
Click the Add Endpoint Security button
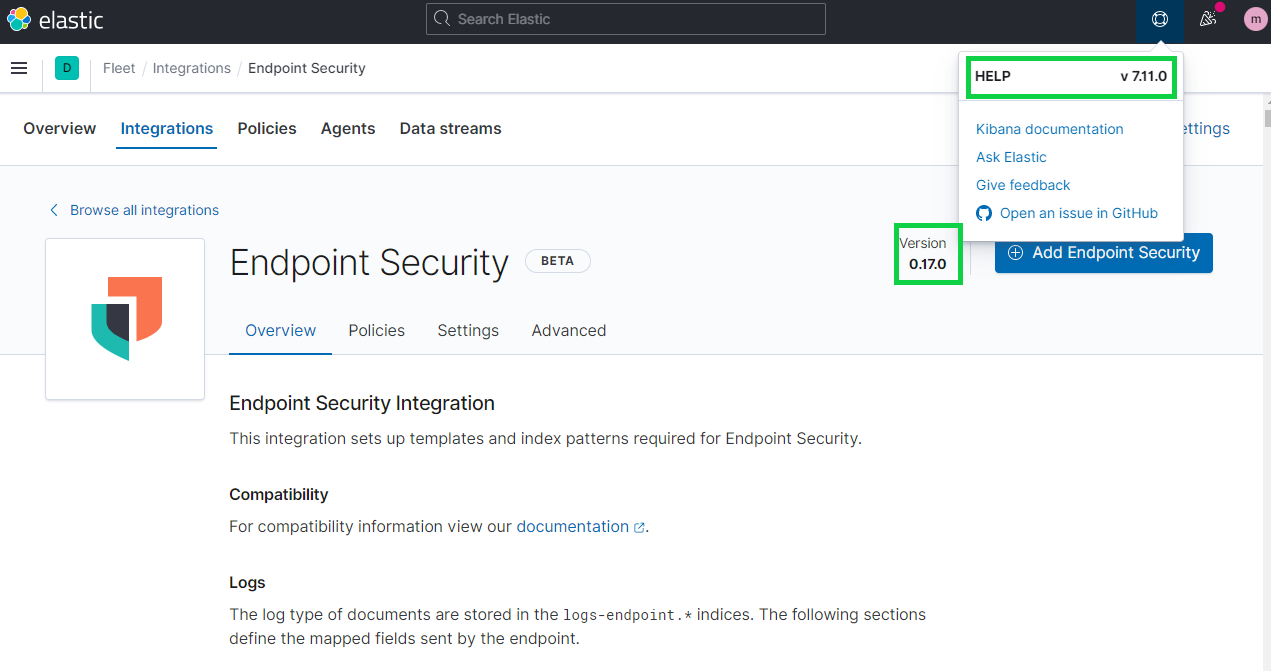point(1103,253)
